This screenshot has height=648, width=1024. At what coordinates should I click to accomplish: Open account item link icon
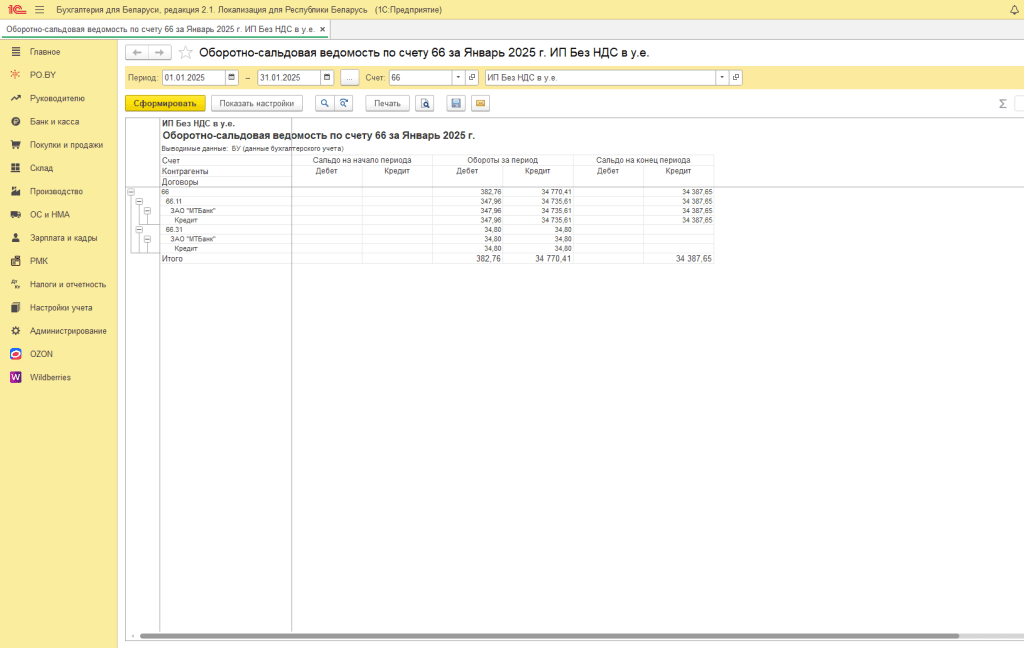(472, 77)
